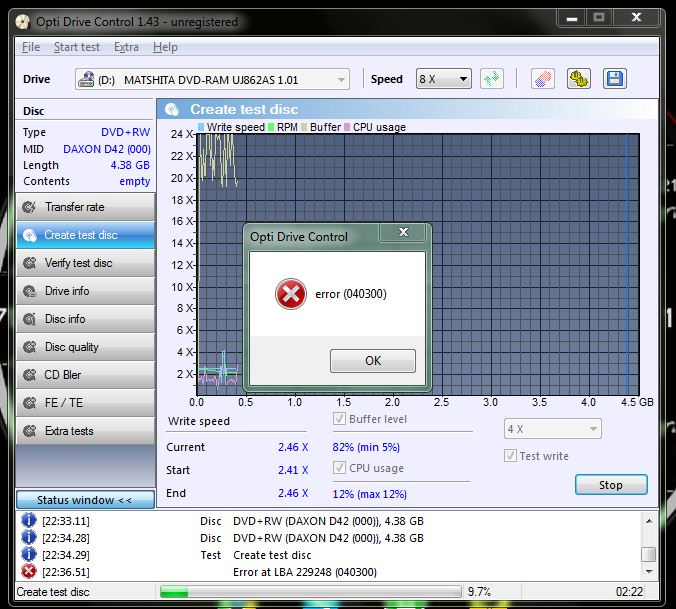Screen dimensions: 676x609
Task: Toggle the Test write checkbox
Action: pos(510,456)
